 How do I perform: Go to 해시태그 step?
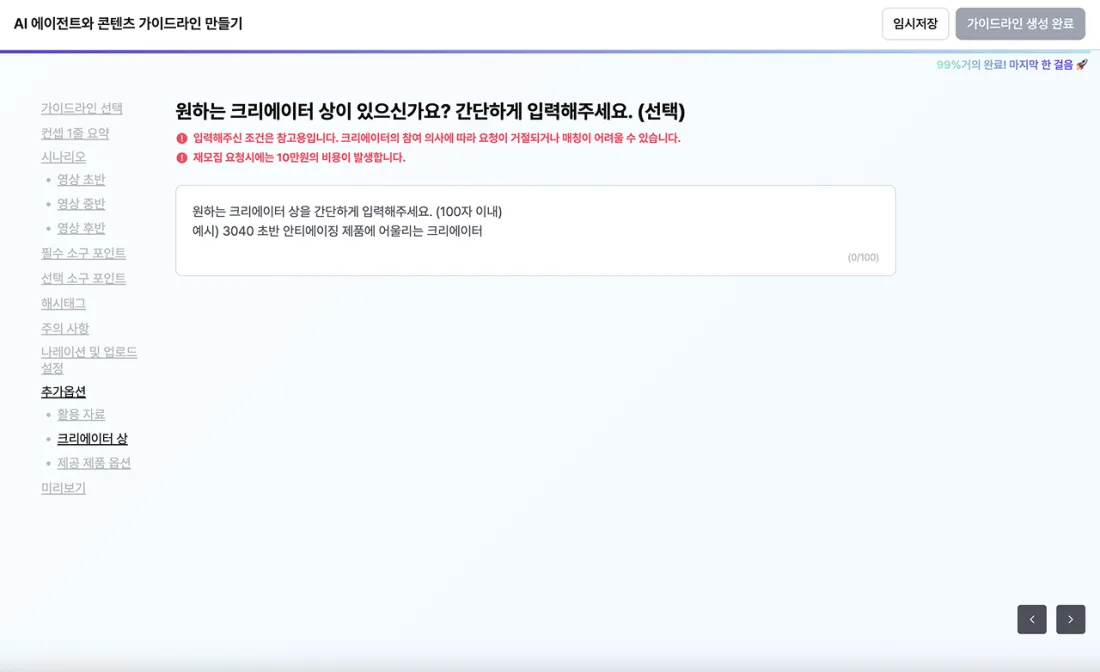pos(63,304)
